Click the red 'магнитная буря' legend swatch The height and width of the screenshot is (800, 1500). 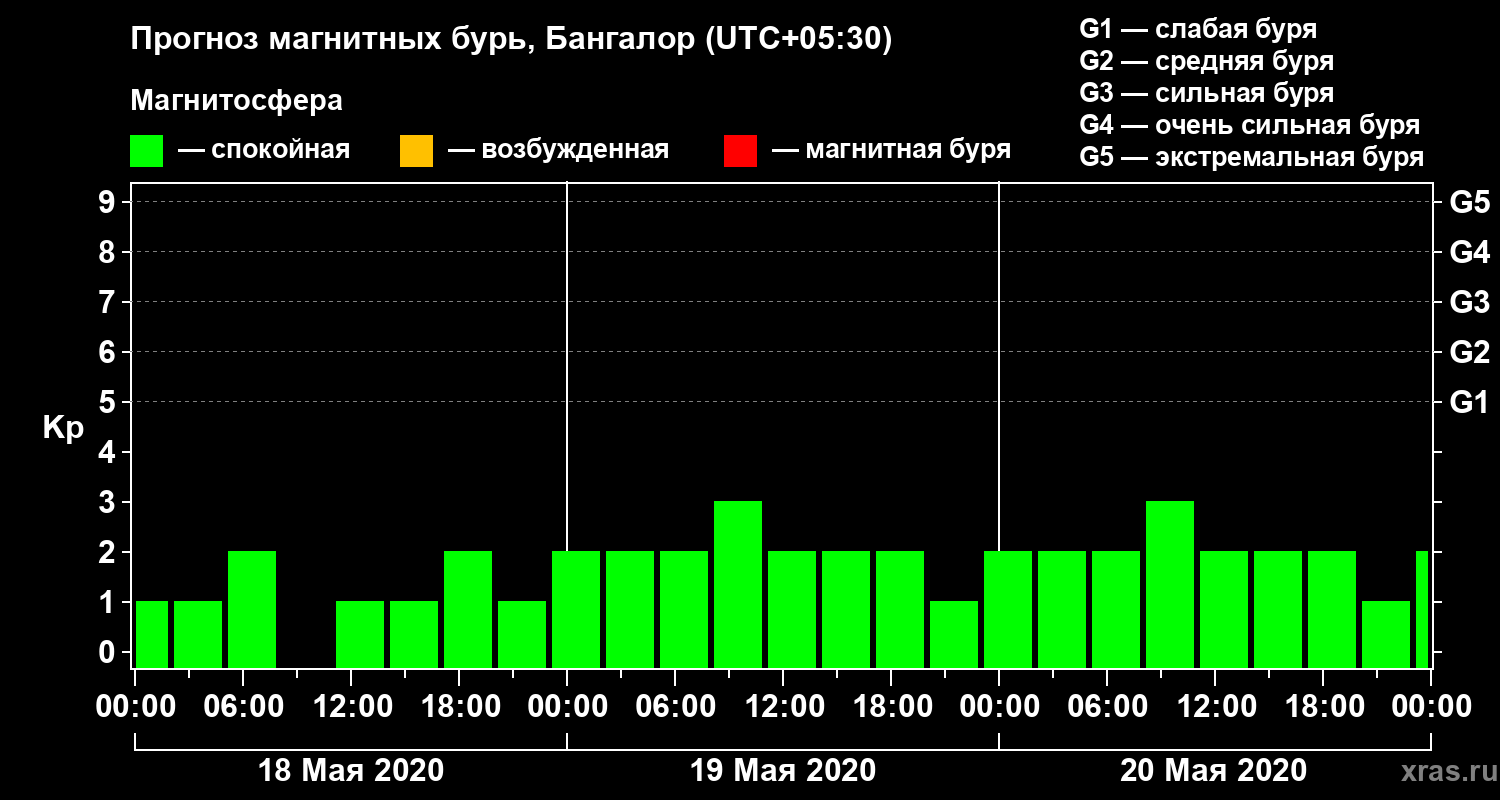tap(740, 151)
